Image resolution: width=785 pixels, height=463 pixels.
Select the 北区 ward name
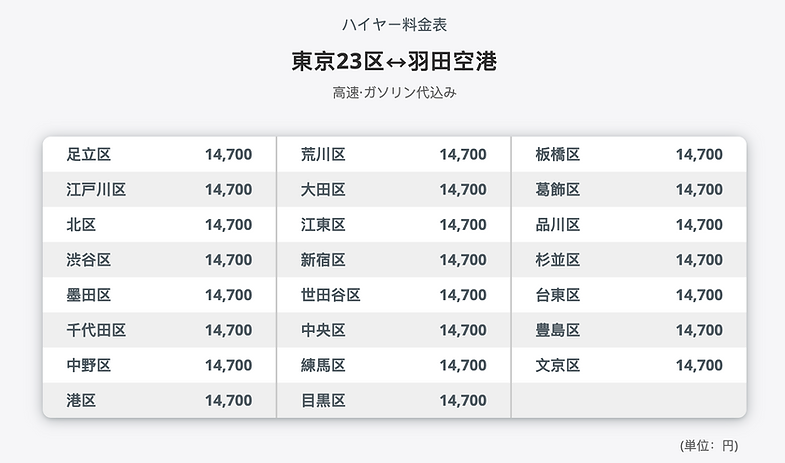coord(81,225)
